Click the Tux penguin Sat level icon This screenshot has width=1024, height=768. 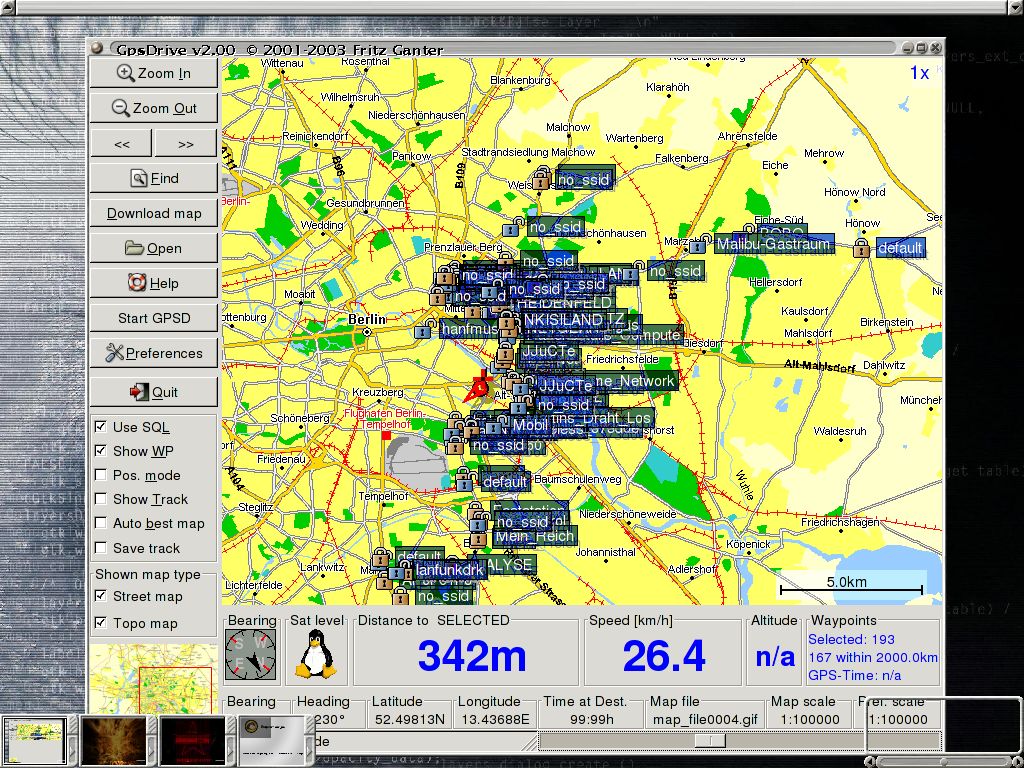pyautogui.click(x=316, y=654)
